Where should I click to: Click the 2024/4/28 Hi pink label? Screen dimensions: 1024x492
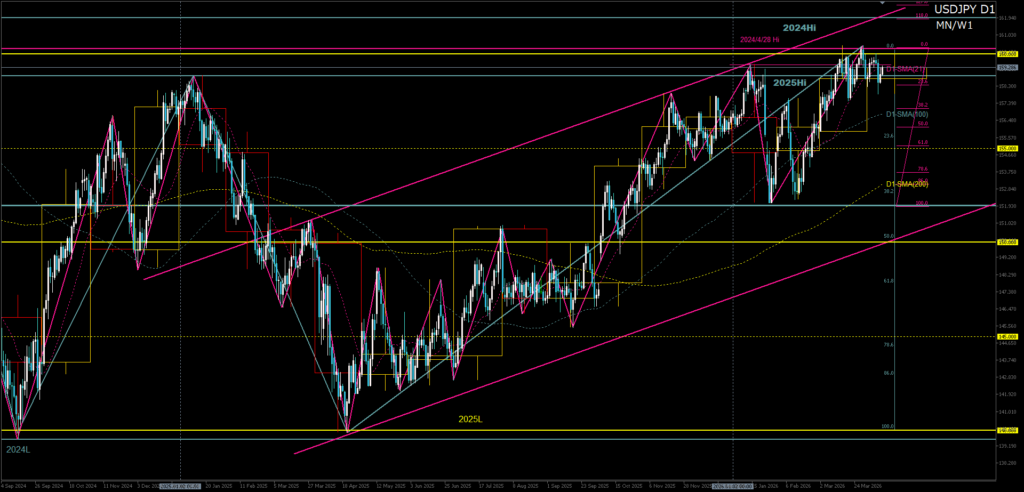762,40
